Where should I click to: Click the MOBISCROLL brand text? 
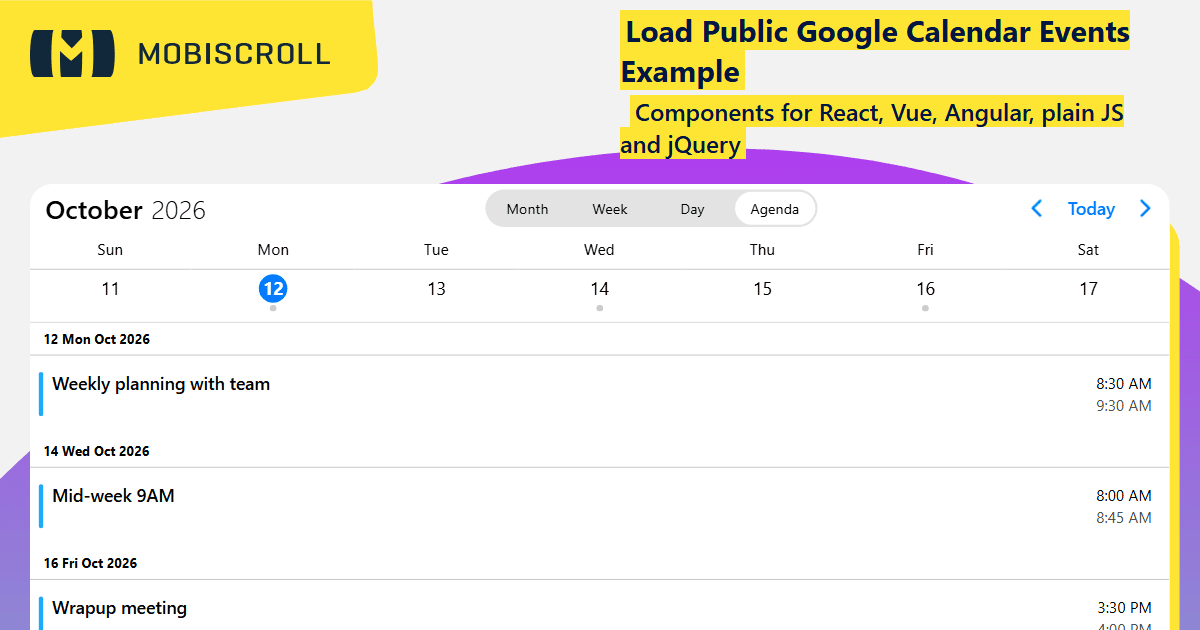pos(234,54)
